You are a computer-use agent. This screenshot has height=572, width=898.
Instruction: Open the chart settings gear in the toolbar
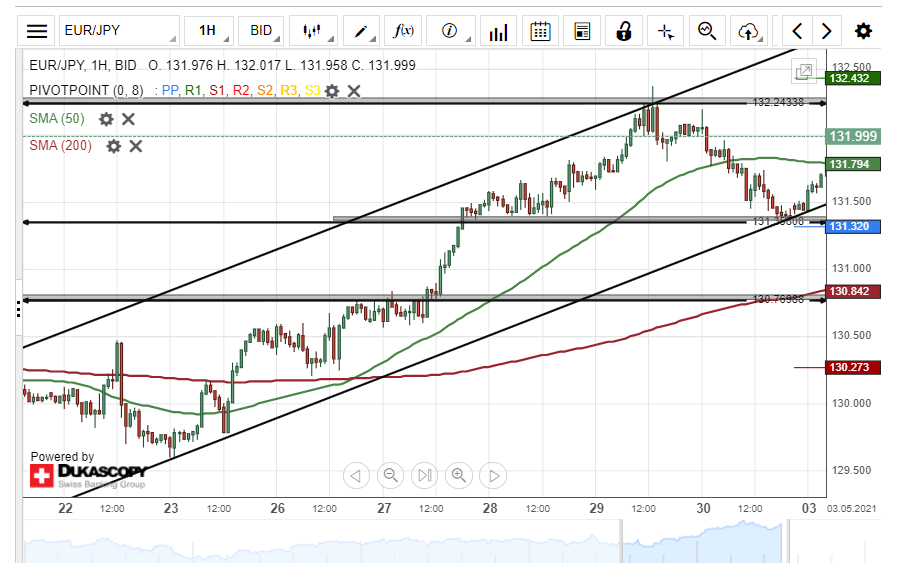(x=863, y=31)
